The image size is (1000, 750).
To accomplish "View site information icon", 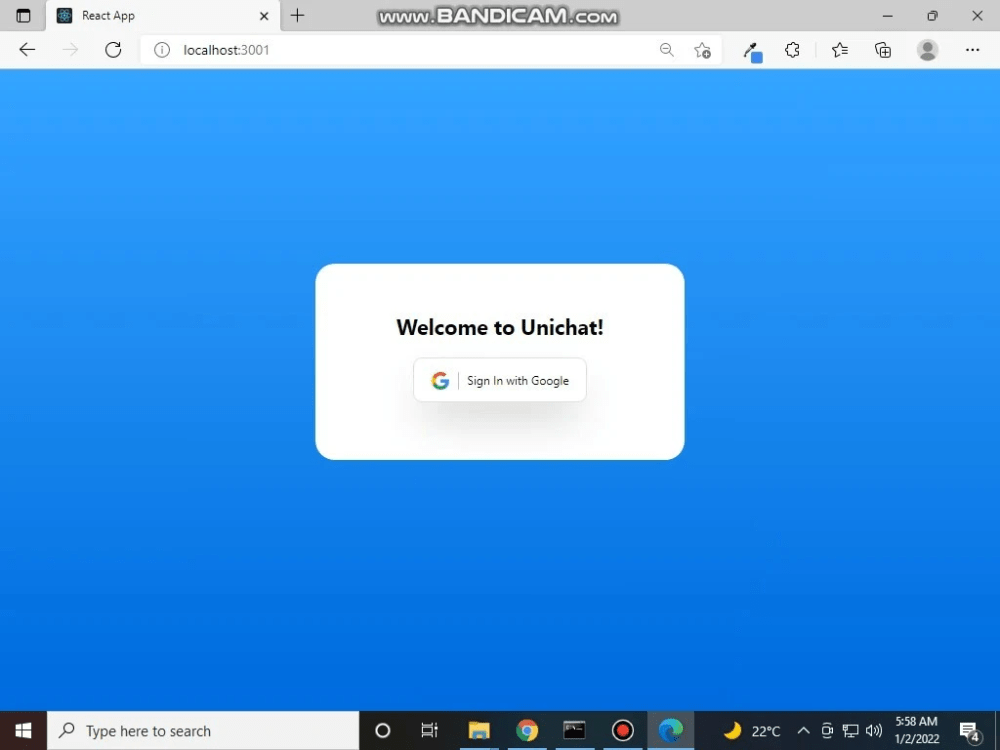I will click(162, 50).
